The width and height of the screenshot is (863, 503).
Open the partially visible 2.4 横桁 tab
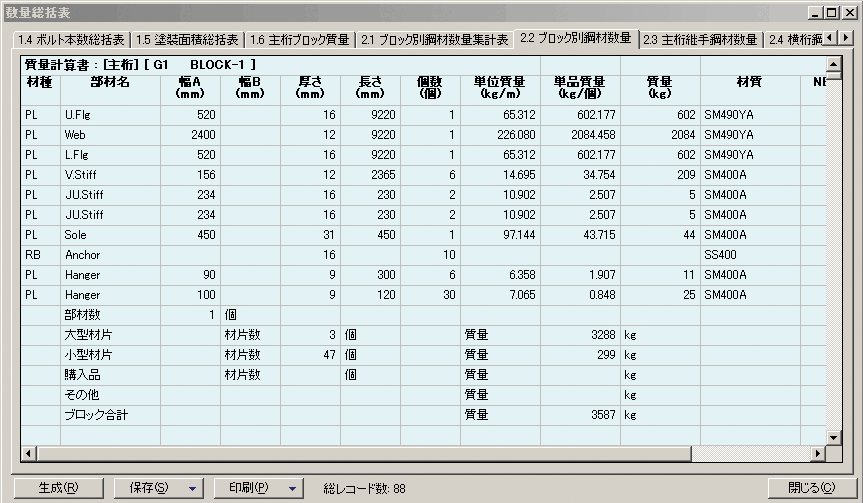click(x=794, y=40)
